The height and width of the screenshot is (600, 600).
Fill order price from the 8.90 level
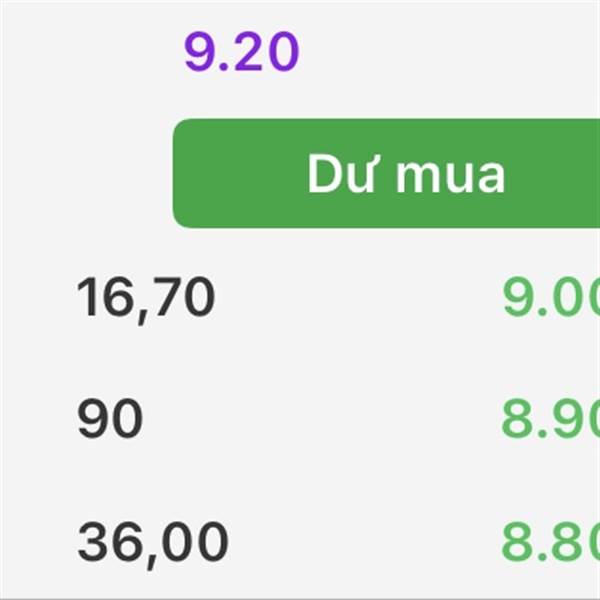tap(551, 418)
